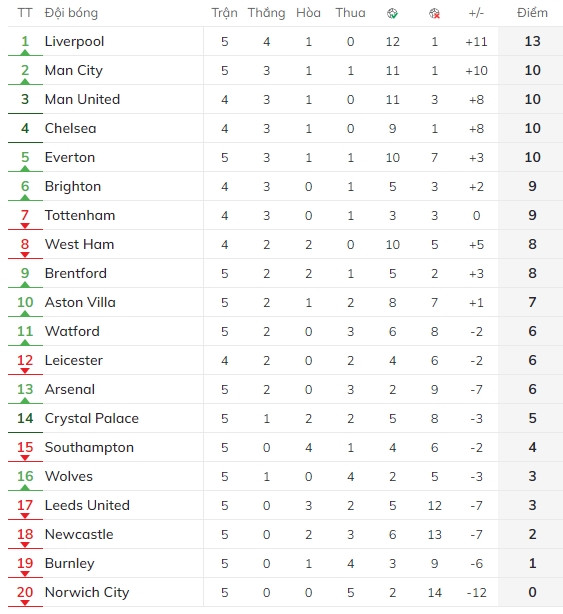Click the green up arrow under Liverpool's rank
The image size is (563, 614).
[x=25, y=52]
